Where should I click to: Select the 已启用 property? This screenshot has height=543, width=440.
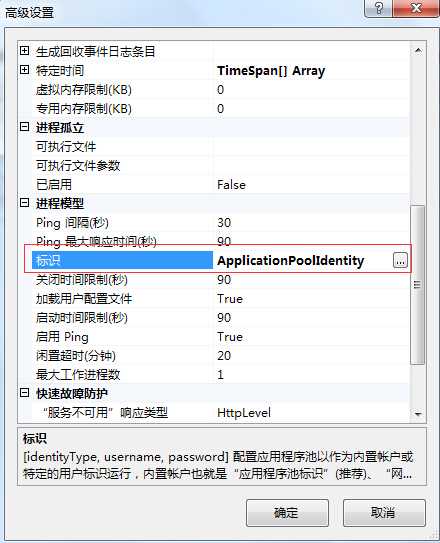click(54, 185)
